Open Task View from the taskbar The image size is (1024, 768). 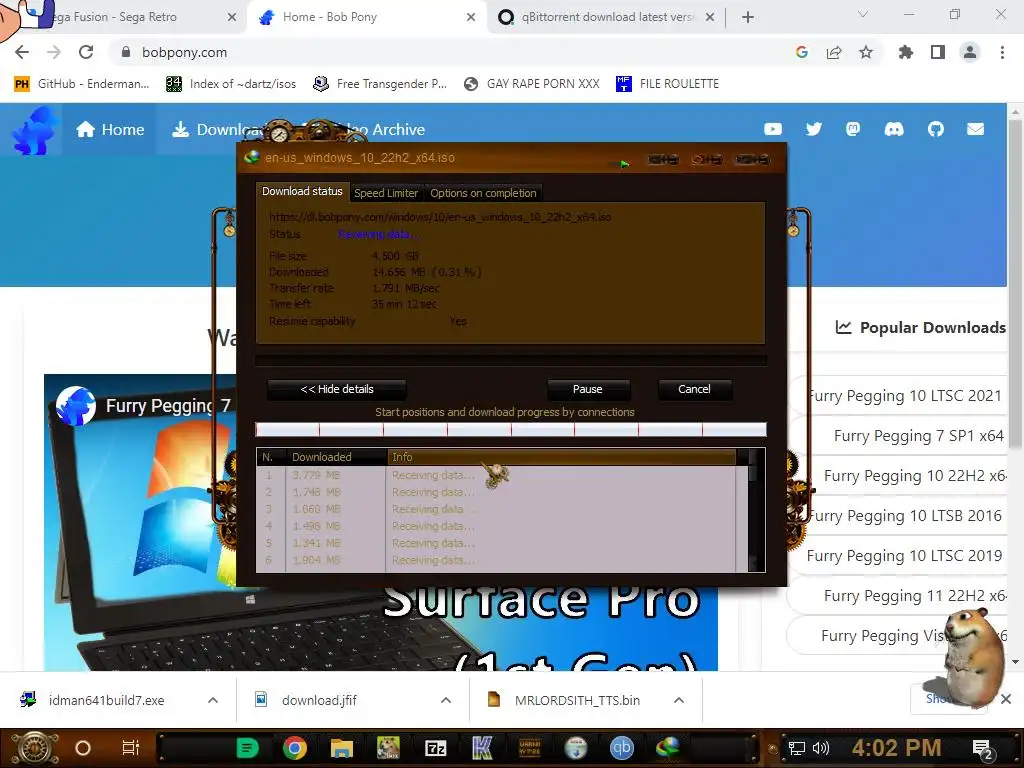pos(131,748)
